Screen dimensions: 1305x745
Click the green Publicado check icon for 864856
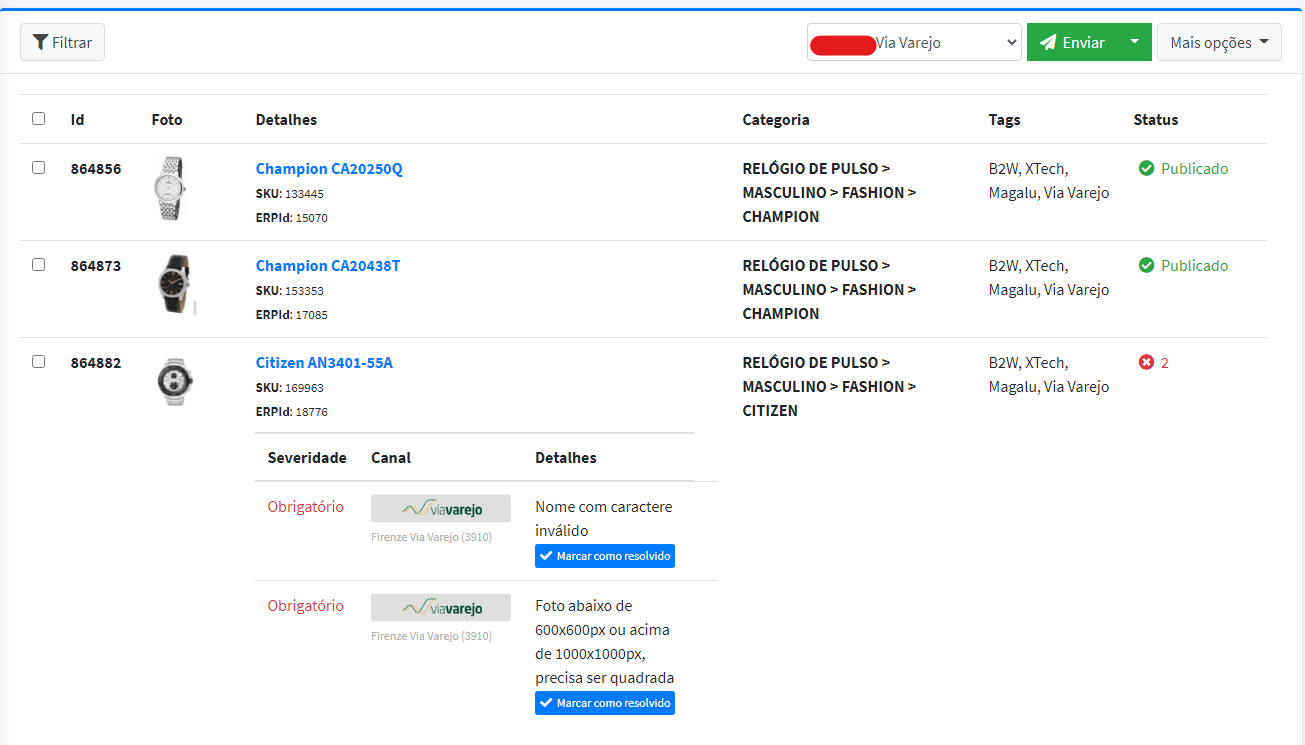[1147, 168]
